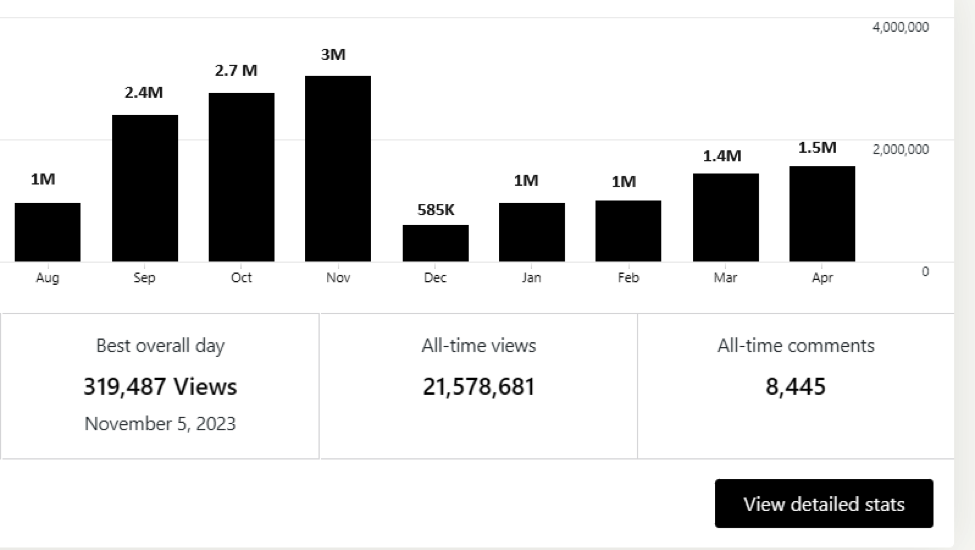Click the October bar in the chart
This screenshot has width=975, height=550.
coord(241,177)
